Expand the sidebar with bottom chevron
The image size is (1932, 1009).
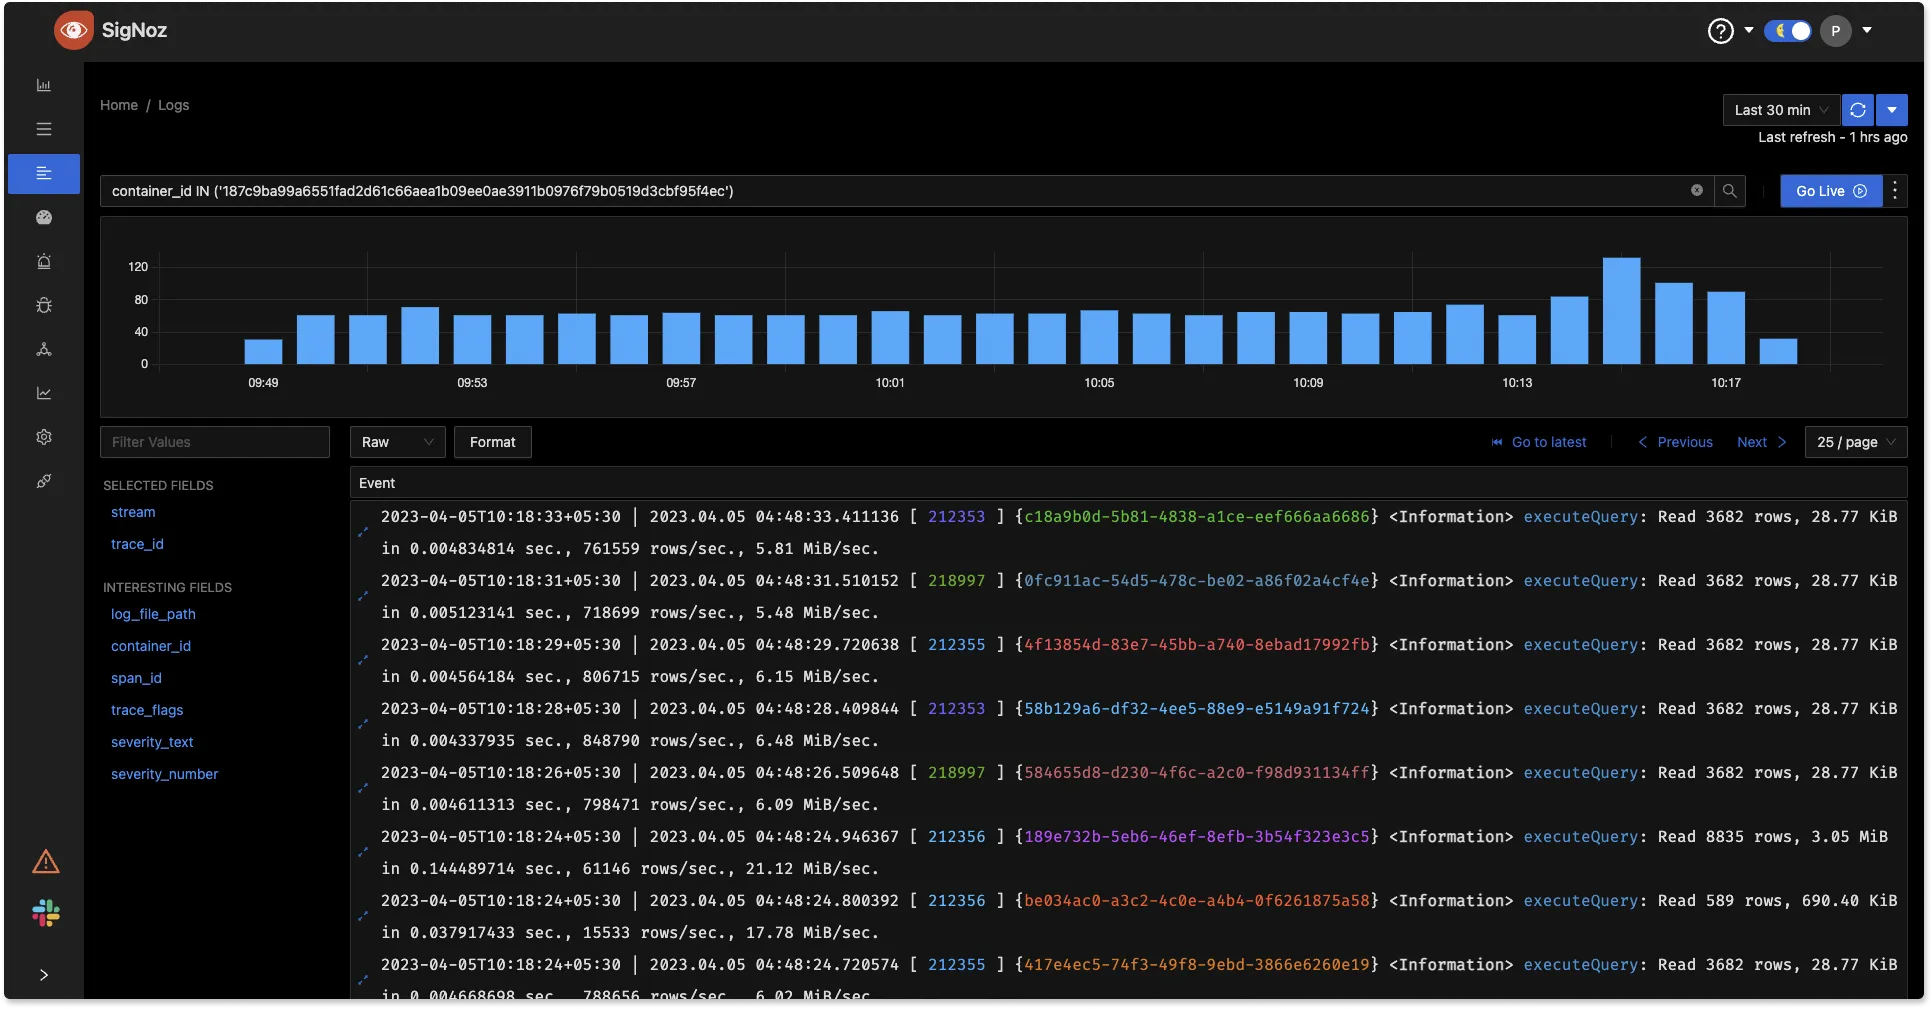[x=44, y=975]
